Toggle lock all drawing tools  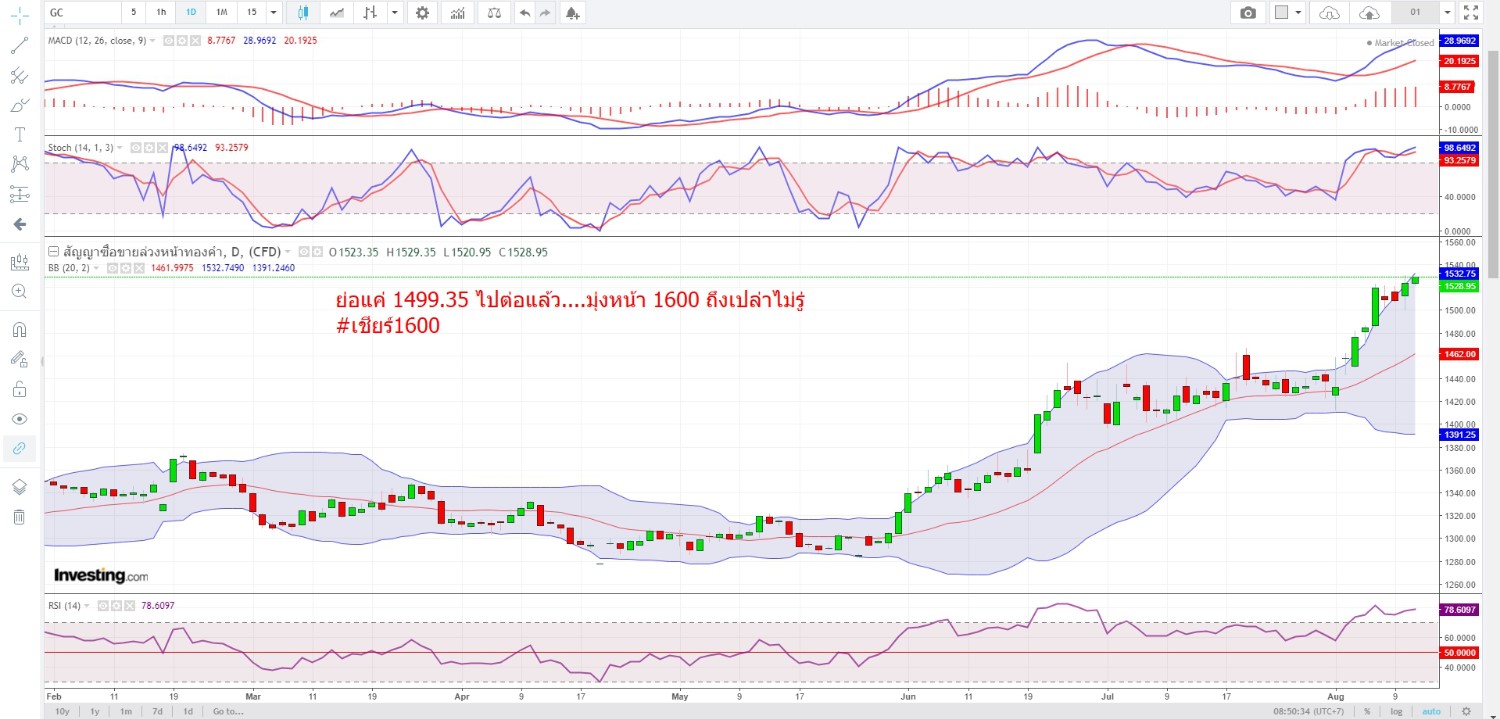(x=19, y=389)
